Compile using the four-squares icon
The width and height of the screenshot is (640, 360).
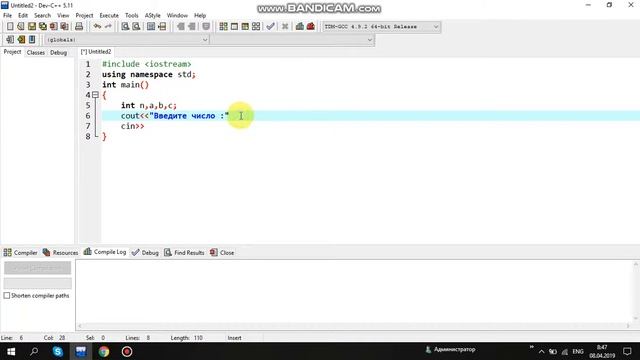pos(223,27)
